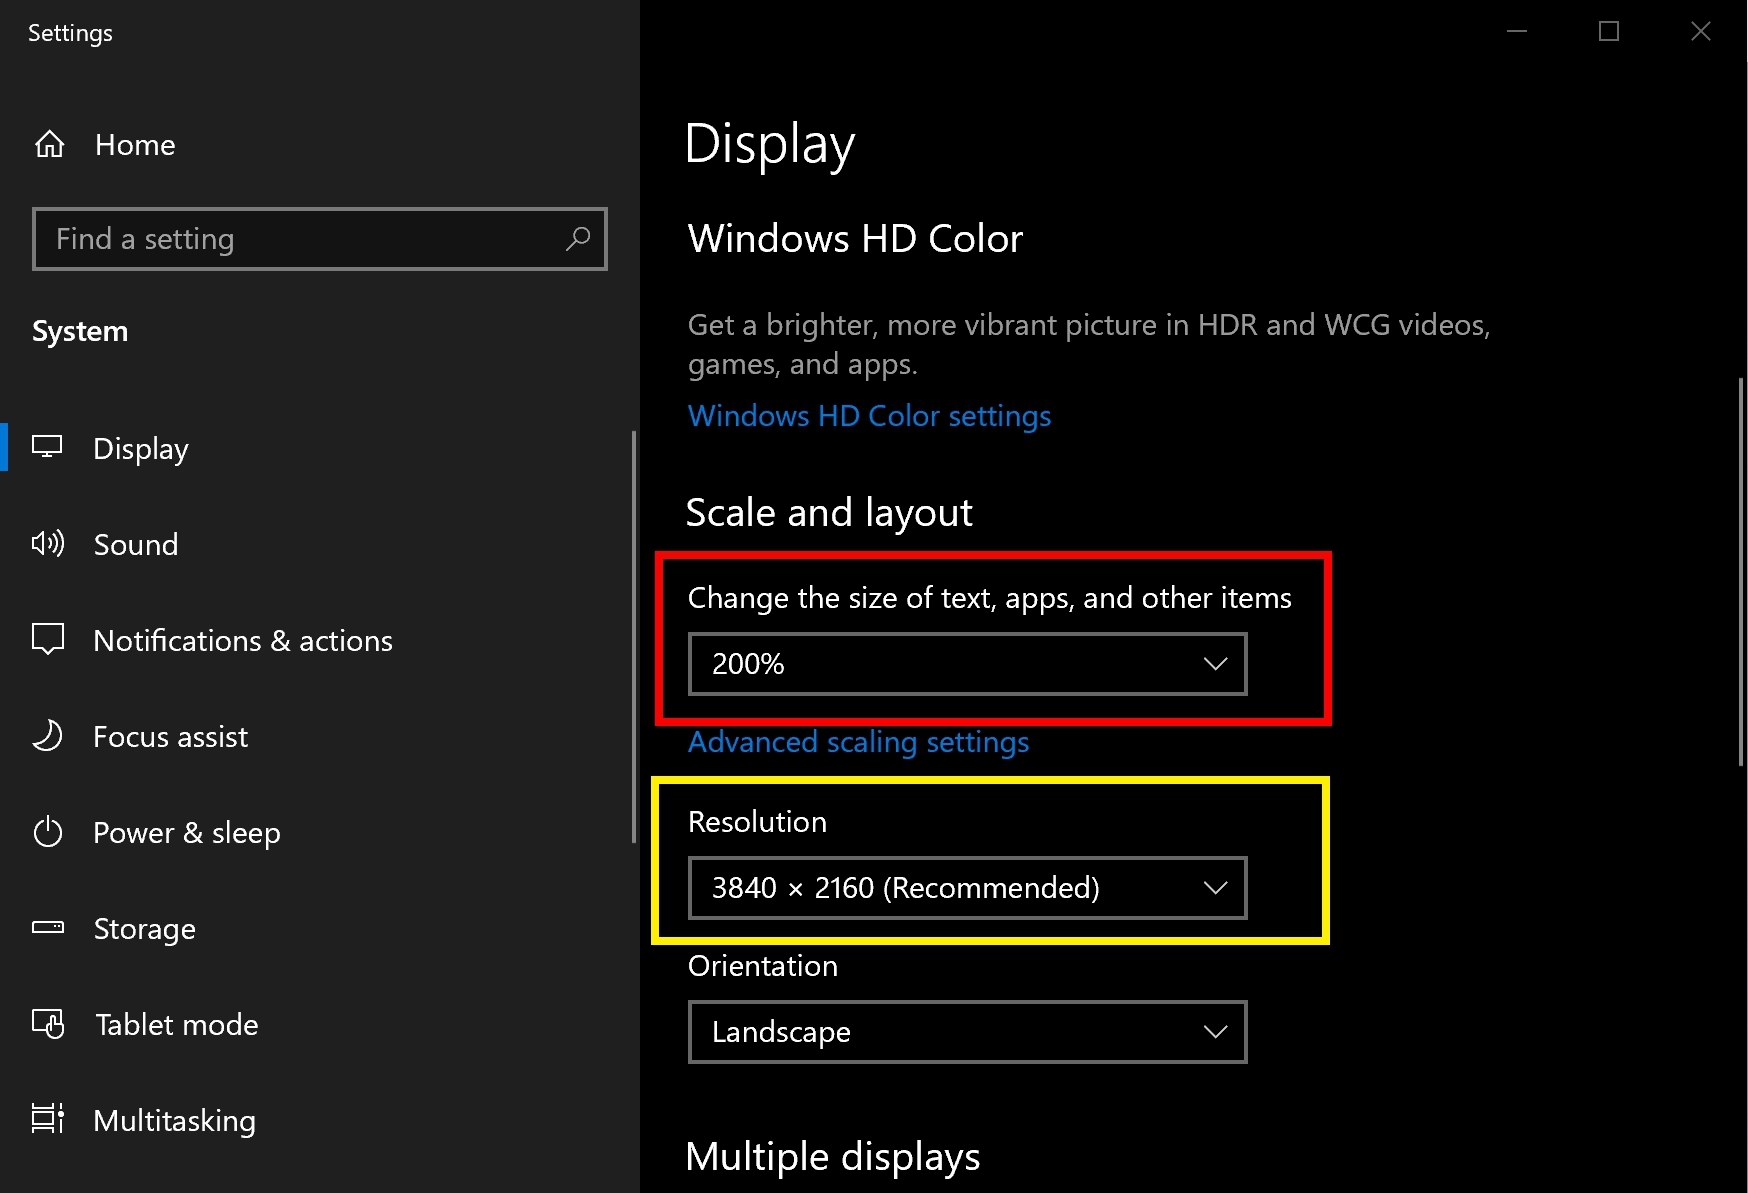Select Display in the sidebar

320,448
